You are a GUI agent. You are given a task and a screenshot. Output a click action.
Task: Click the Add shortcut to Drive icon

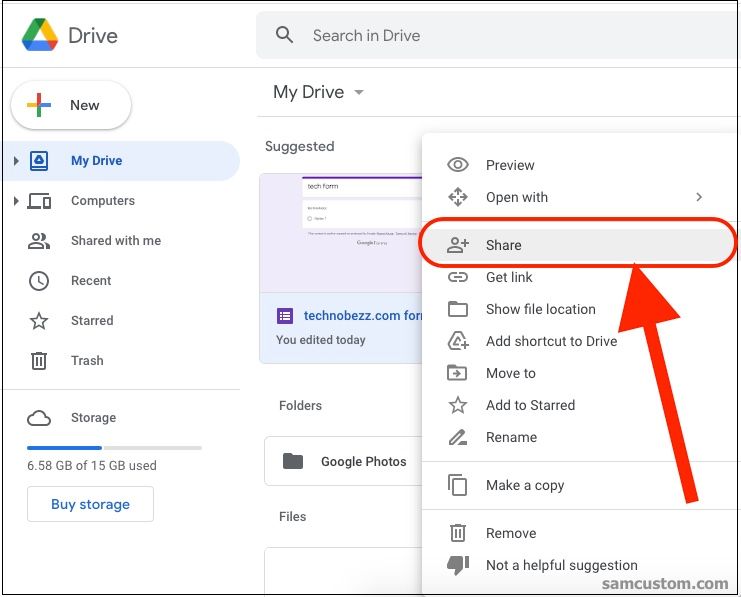pyautogui.click(x=457, y=341)
